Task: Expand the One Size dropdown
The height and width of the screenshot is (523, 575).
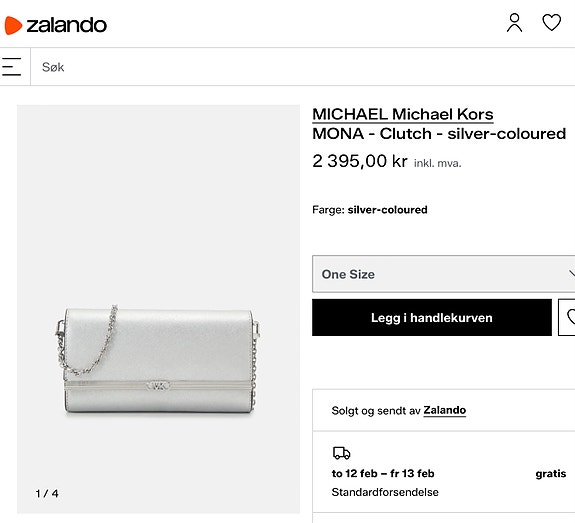Action: coord(443,274)
